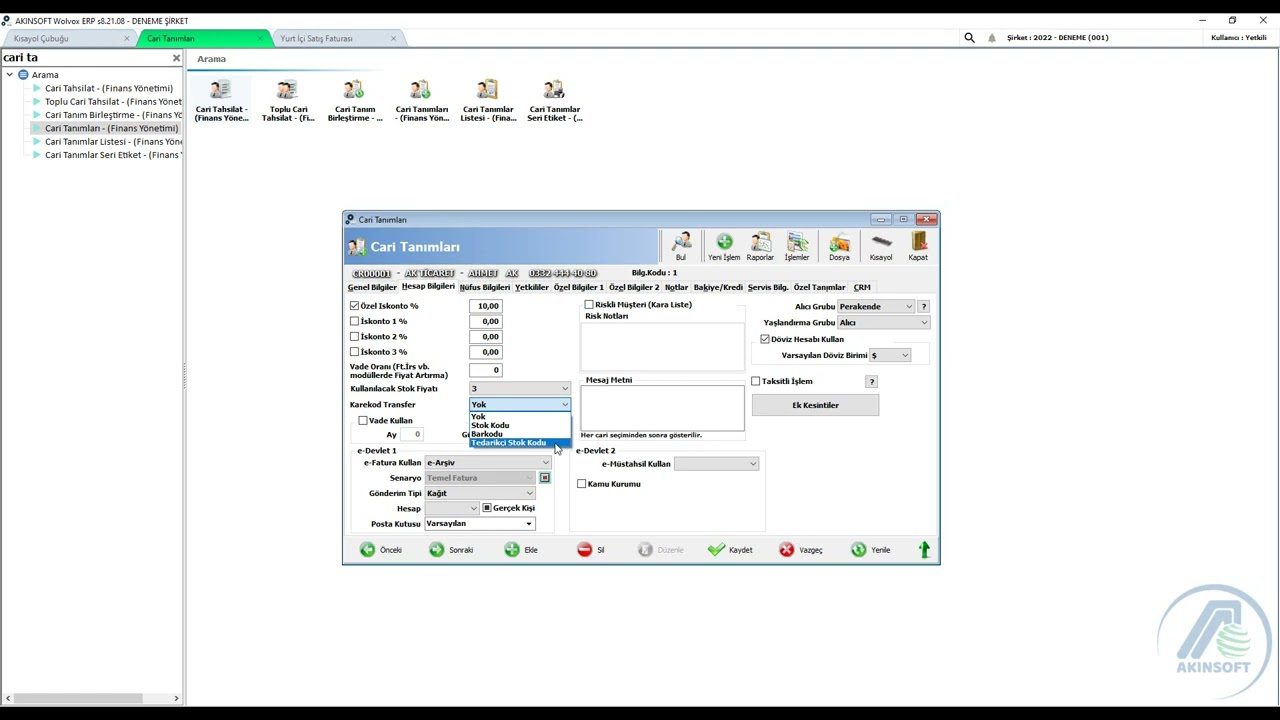Enable the İskonto 2 % checkbox
Viewport: 1280px width, 720px height.
(x=354, y=336)
